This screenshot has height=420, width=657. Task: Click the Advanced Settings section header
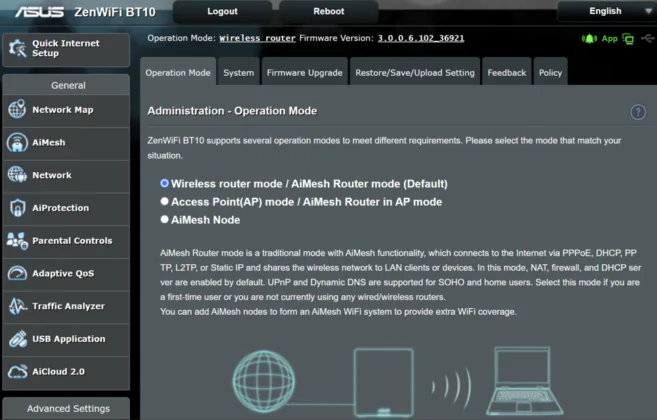point(66,408)
